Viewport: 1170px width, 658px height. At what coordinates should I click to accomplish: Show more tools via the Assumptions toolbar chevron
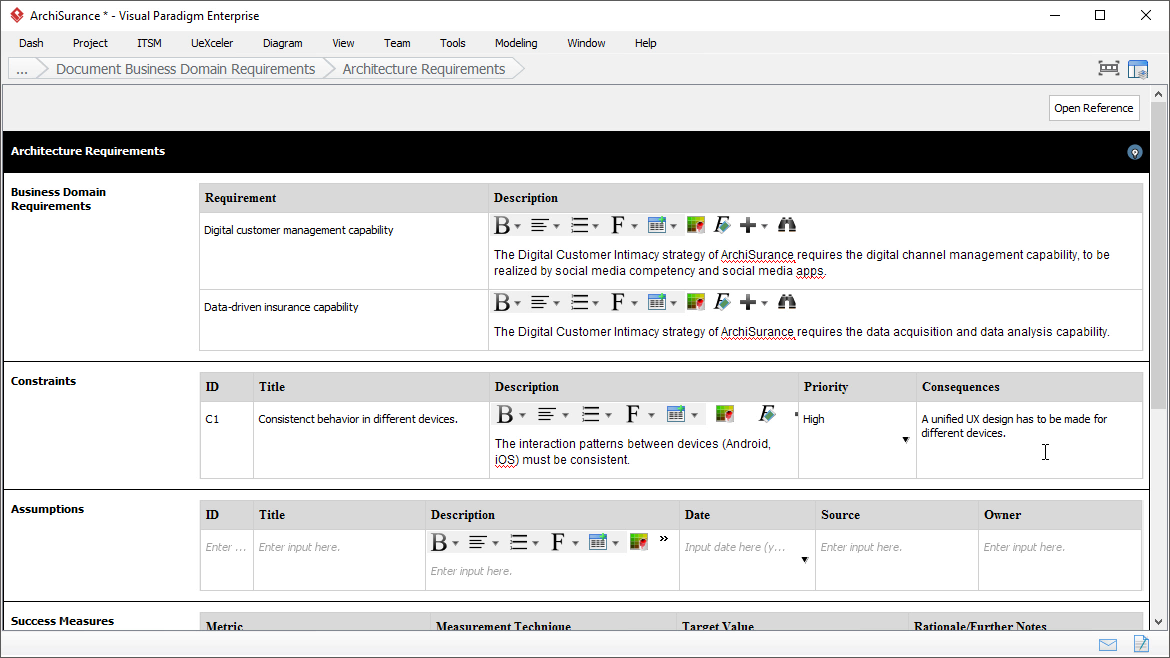pyautogui.click(x=663, y=539)
